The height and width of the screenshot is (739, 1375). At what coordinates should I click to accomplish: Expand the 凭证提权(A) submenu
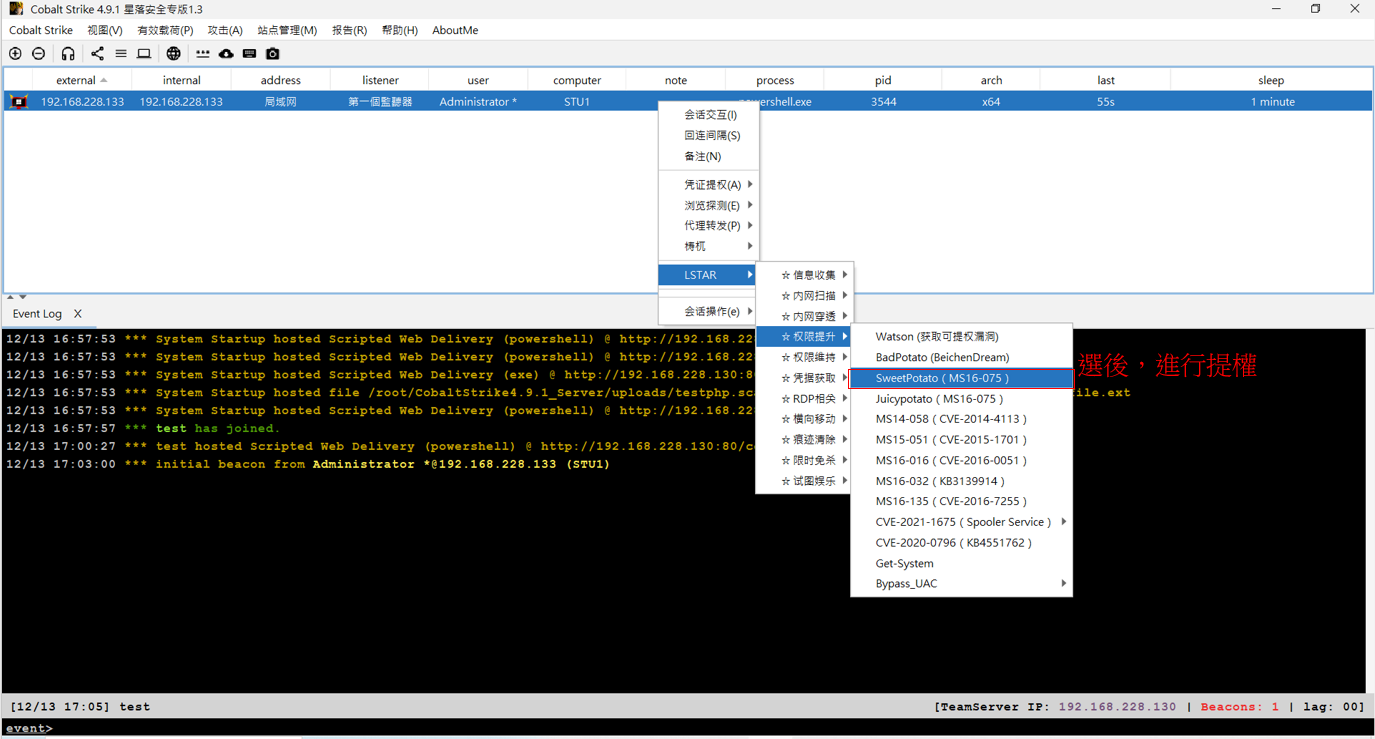709,185
